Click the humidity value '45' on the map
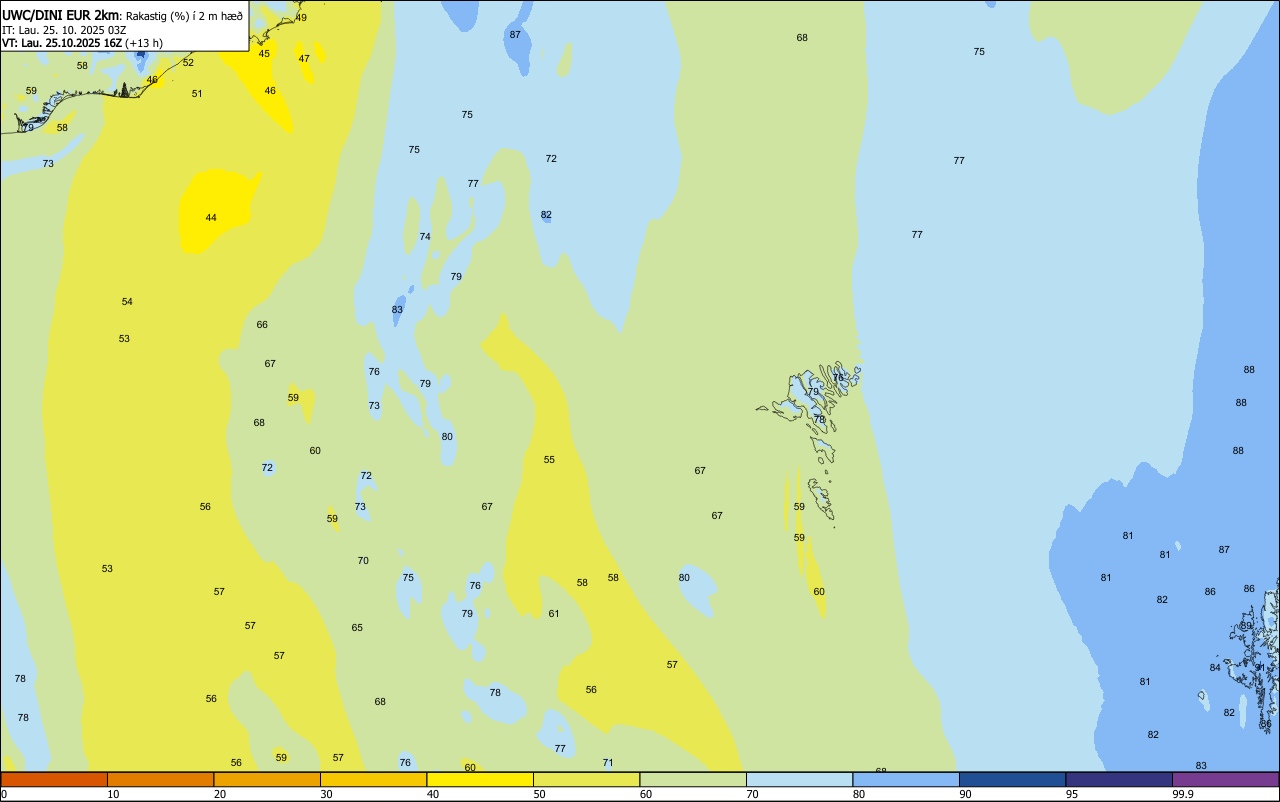The width and height of the screenshot is (1280, 802). (x=264, y=54)
